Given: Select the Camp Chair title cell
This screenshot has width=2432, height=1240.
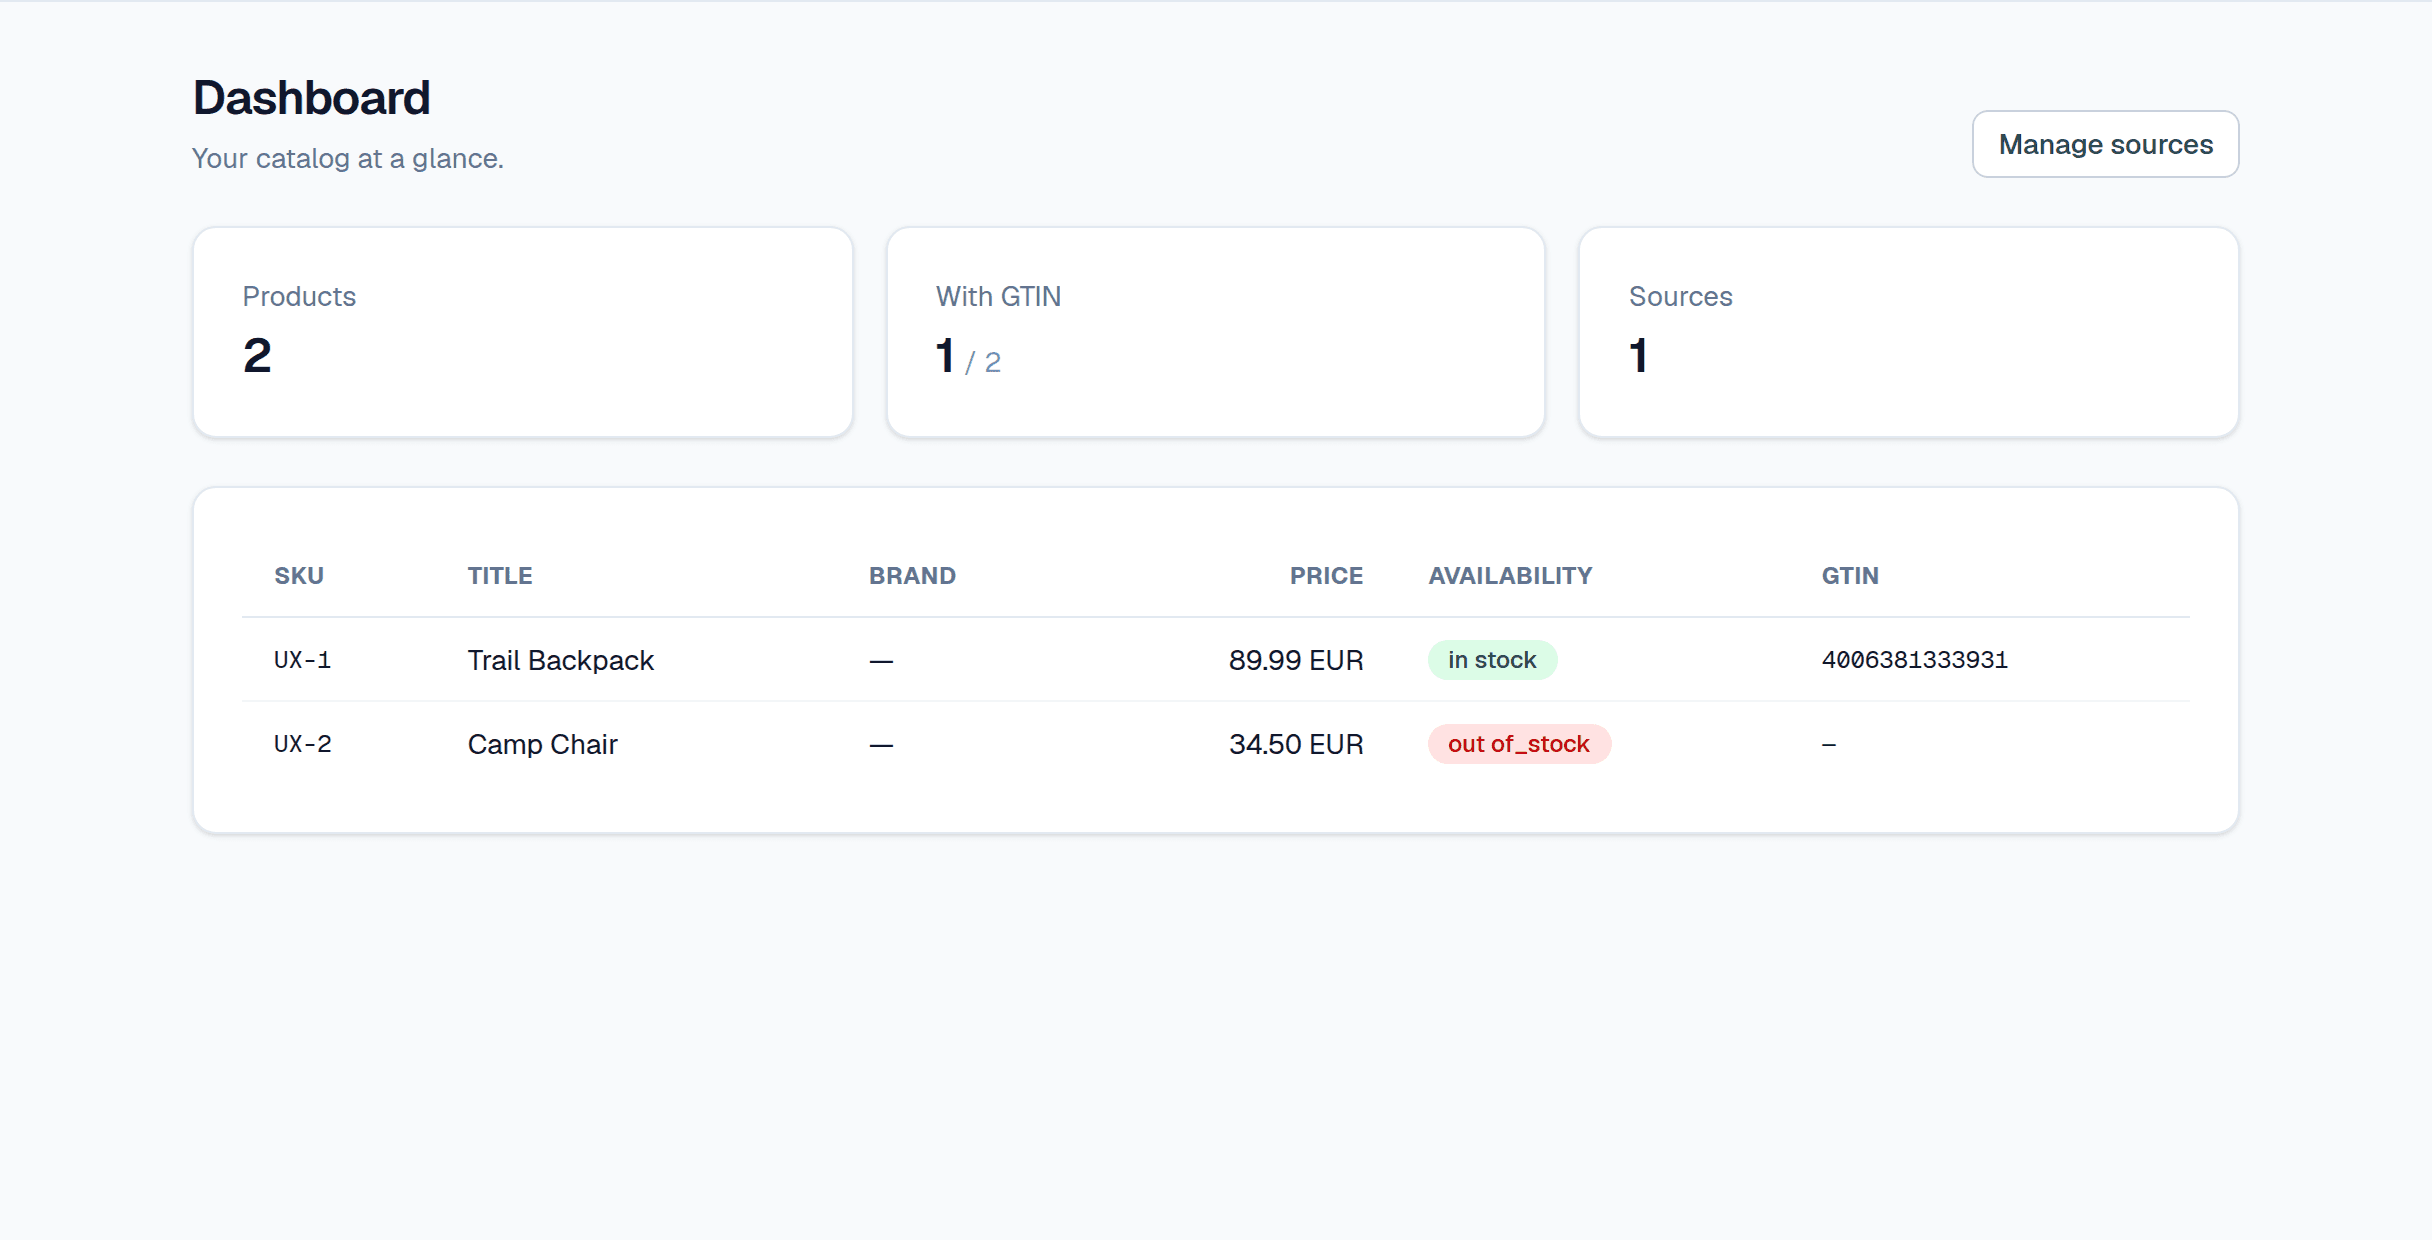Looking at the screenshot, I should point(542,744).
